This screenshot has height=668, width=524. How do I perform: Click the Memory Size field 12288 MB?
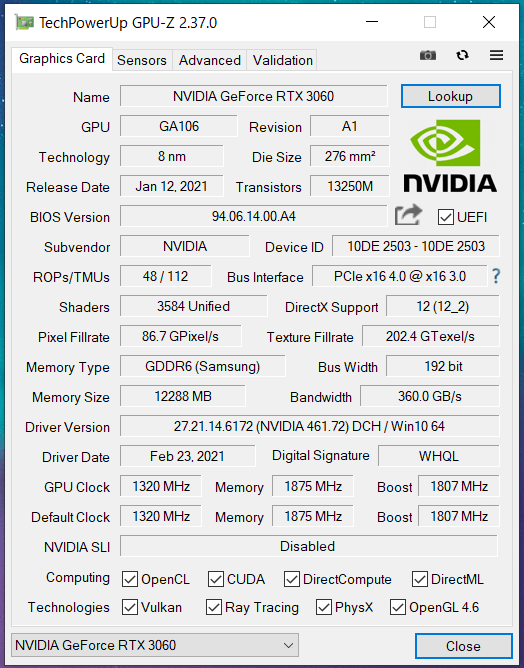pos(183,396)
